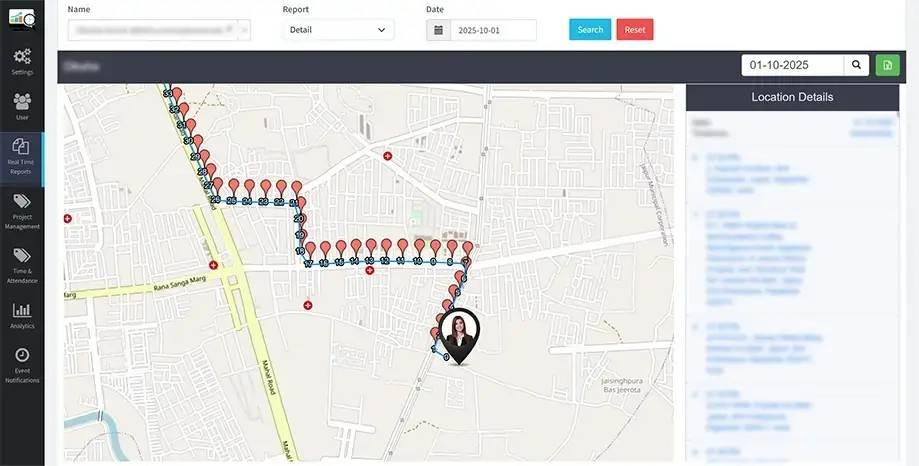The width and height of the screenshot is (919, 466).
Task: Click the hospital cross at the map's left edge
Action: (x=67, y=218)
